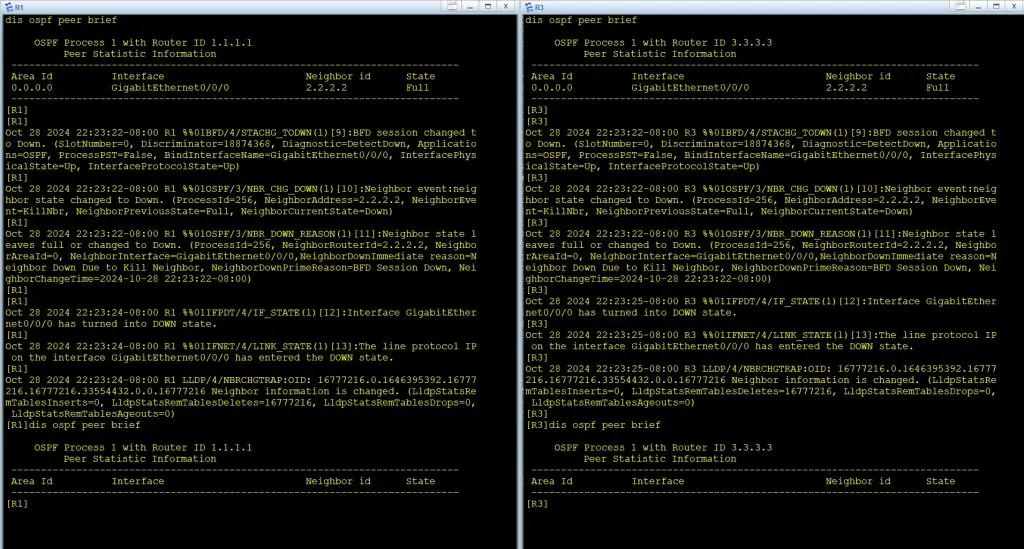Maximize the R1 terminal window
This screenshot has width=1024, height=549.
(488, 6)
